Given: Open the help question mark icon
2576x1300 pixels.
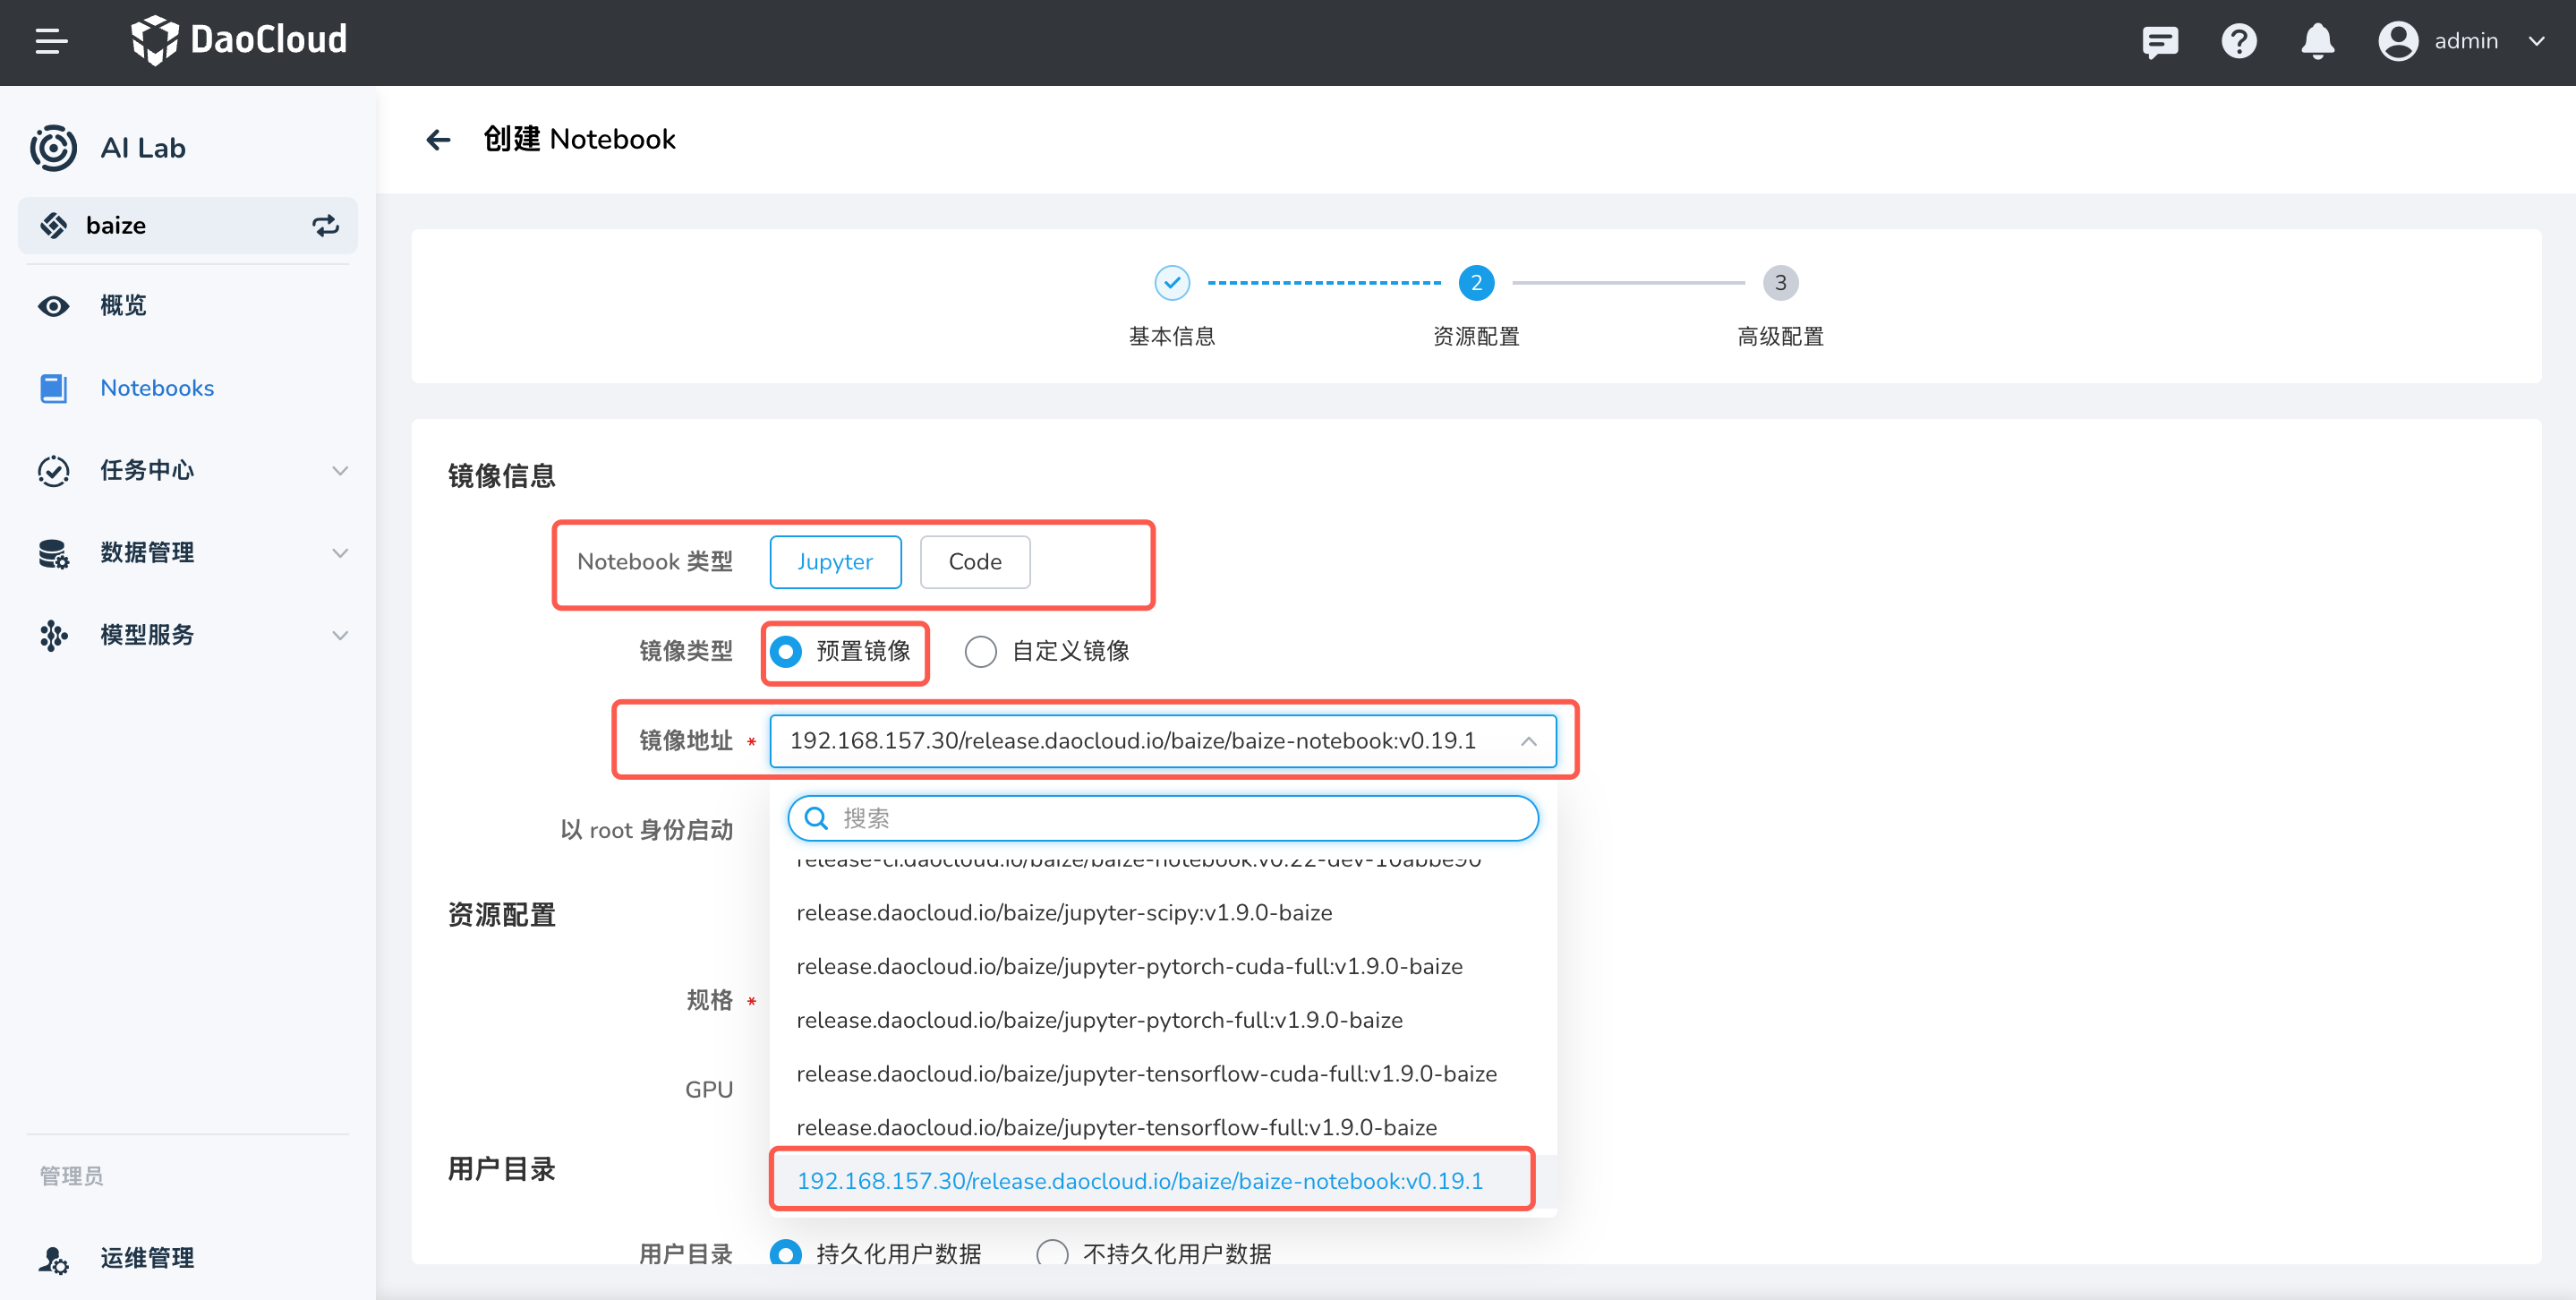Looking at the screenshot, I should (x=2239, y=41).
